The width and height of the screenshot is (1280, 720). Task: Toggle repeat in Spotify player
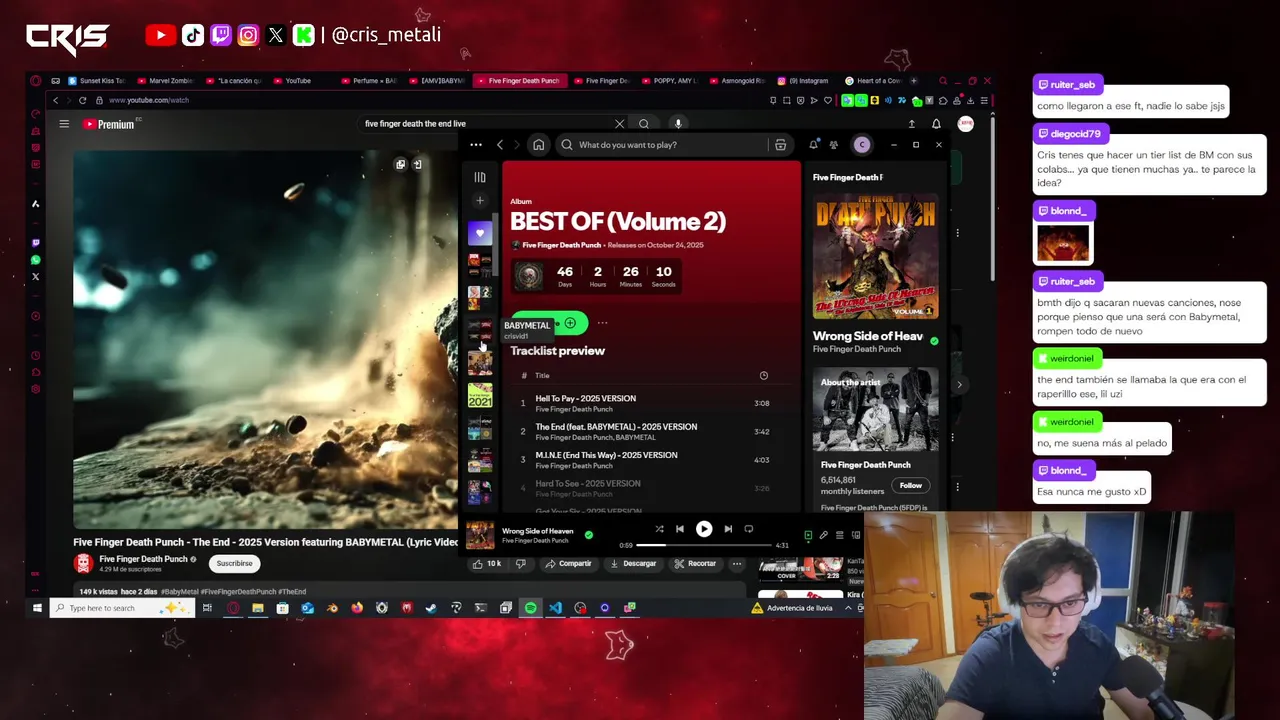749,529
